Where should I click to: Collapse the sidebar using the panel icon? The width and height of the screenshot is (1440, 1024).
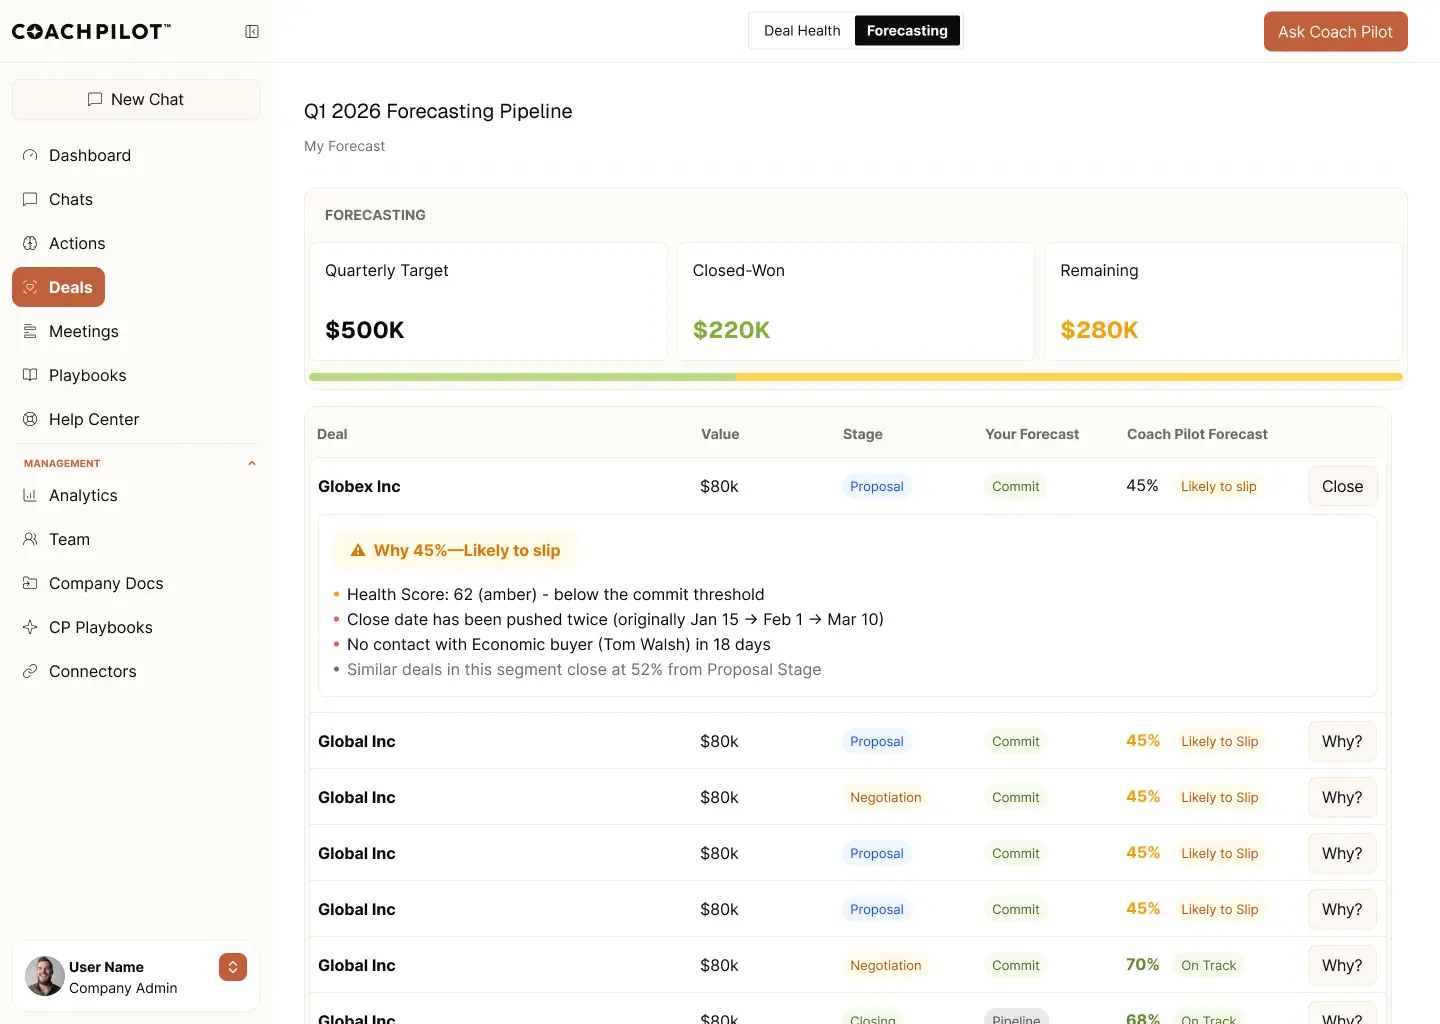point(252,32)
